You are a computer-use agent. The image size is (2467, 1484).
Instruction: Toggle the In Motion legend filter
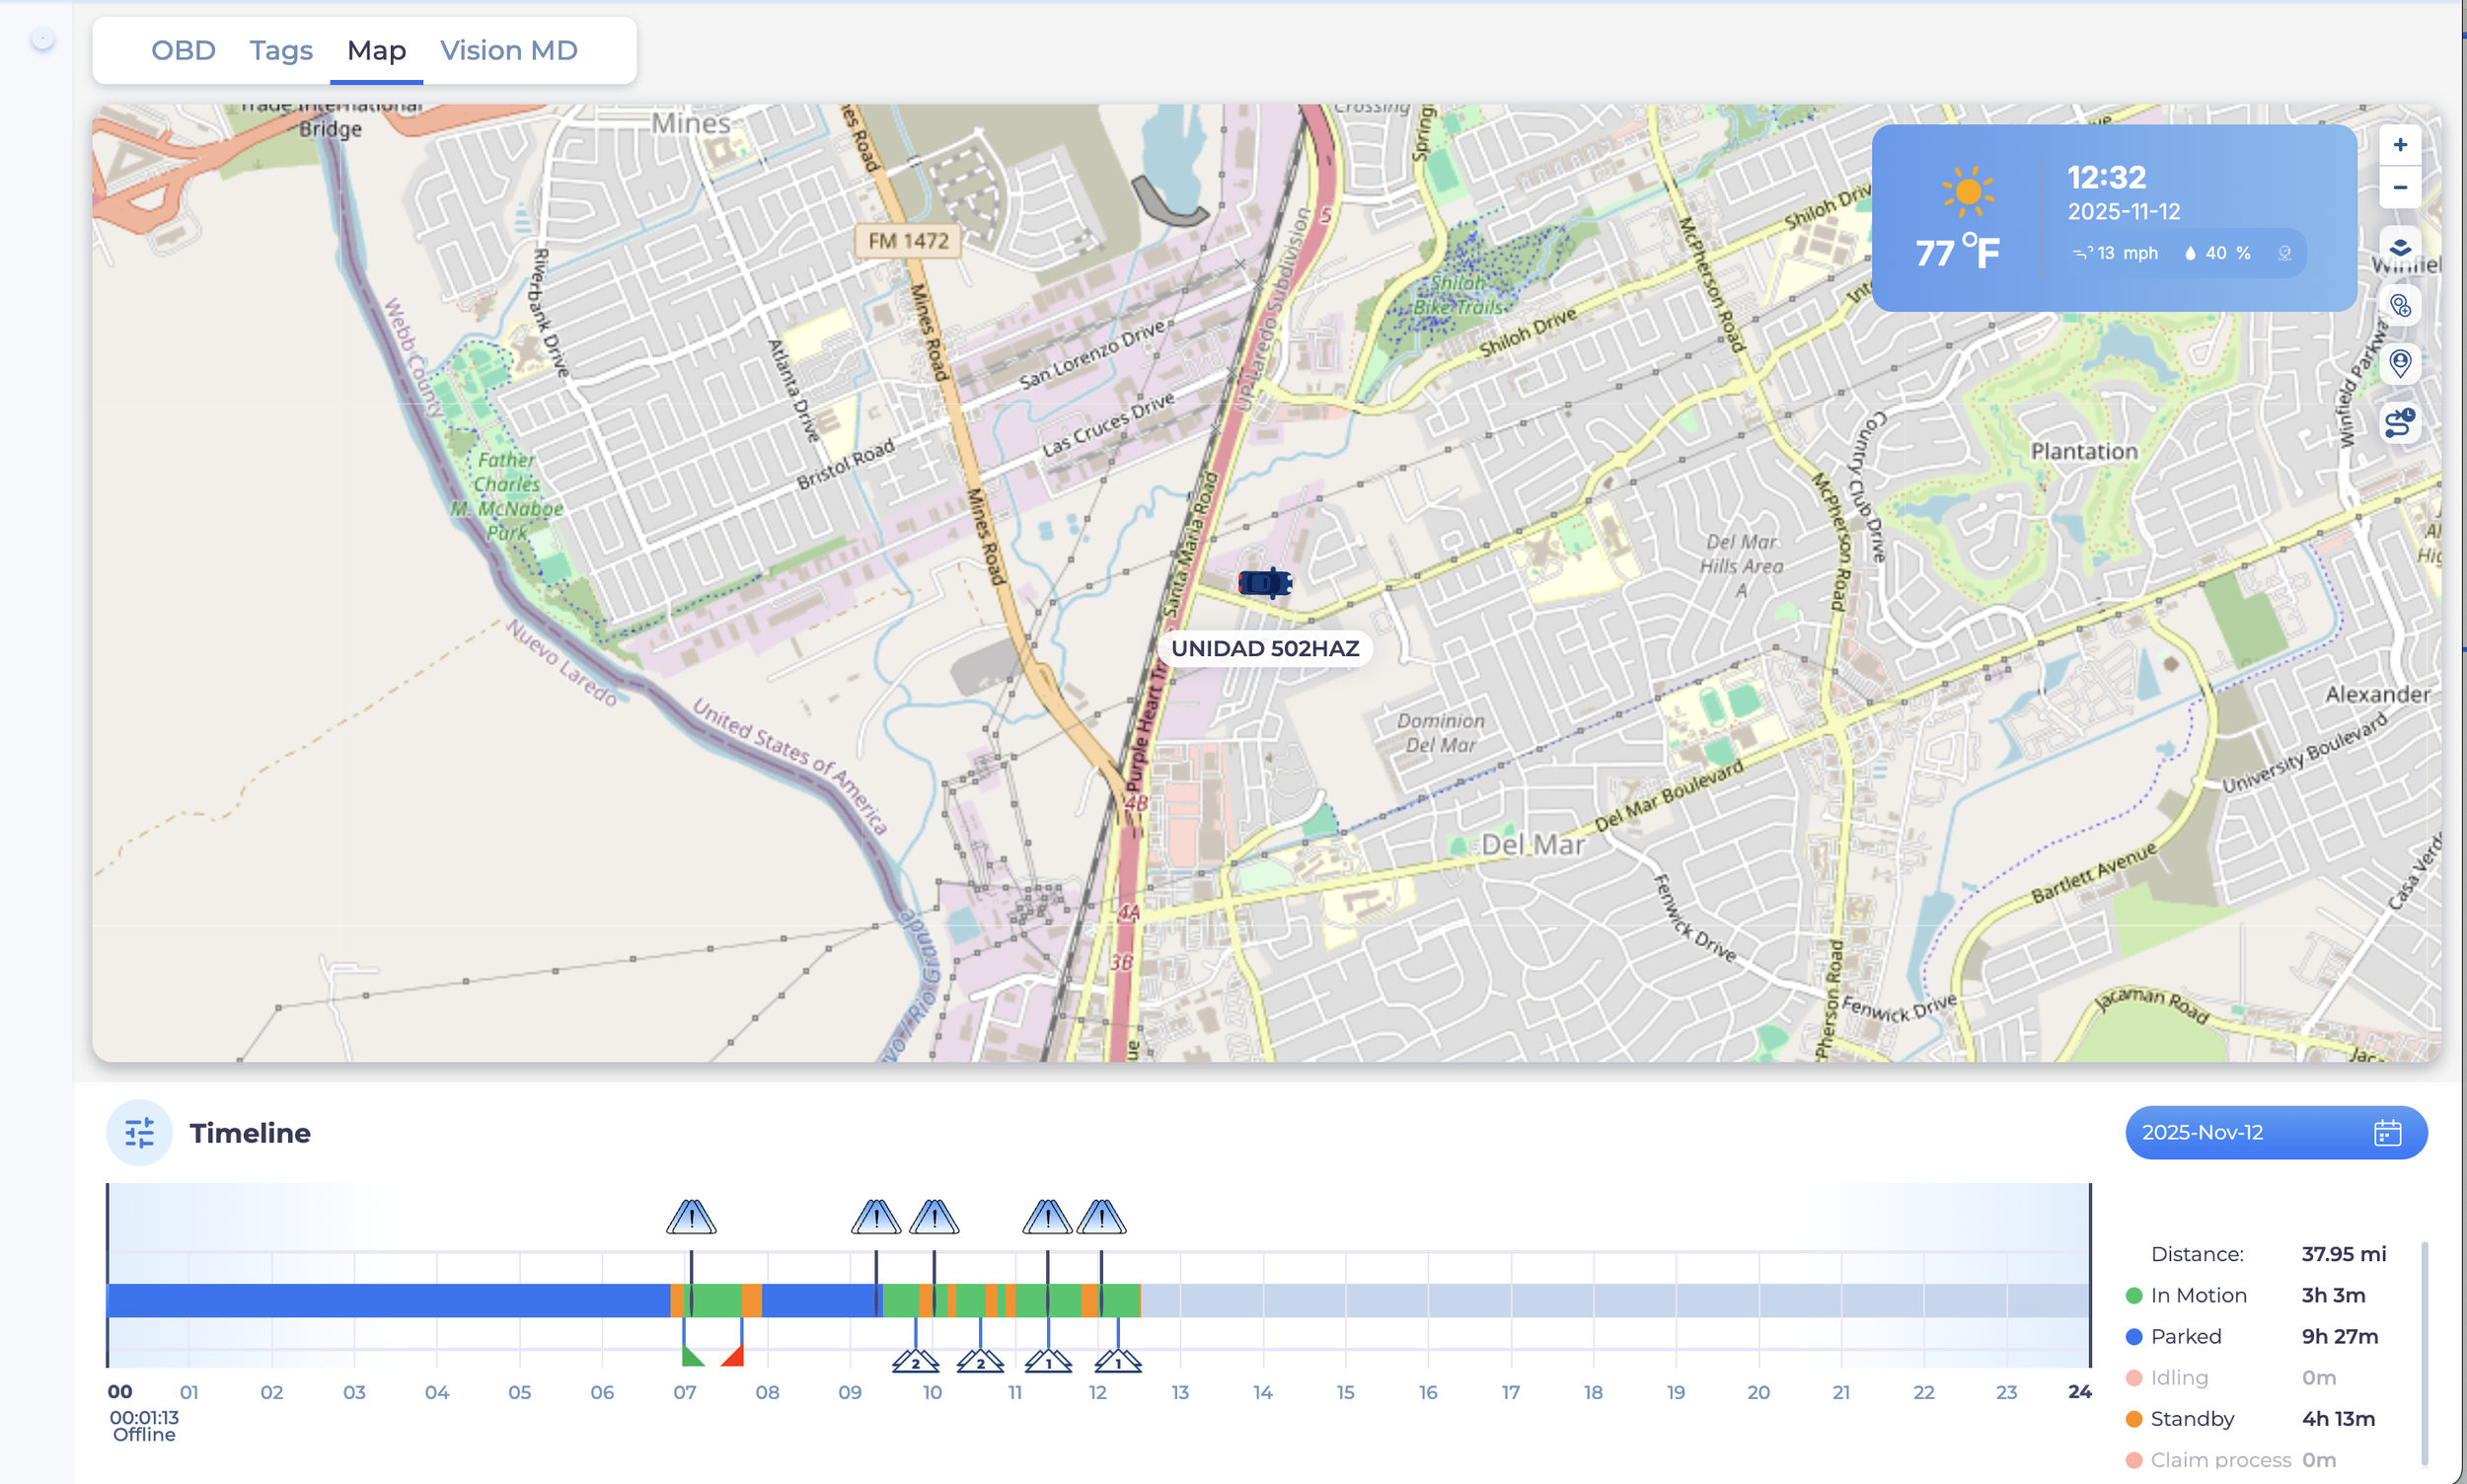(x=2197, y=1295)
